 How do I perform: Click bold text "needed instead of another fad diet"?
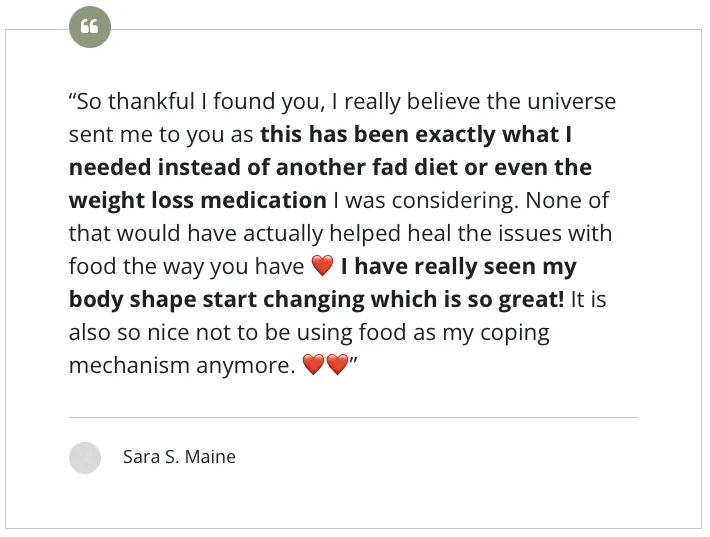point(250,168)
